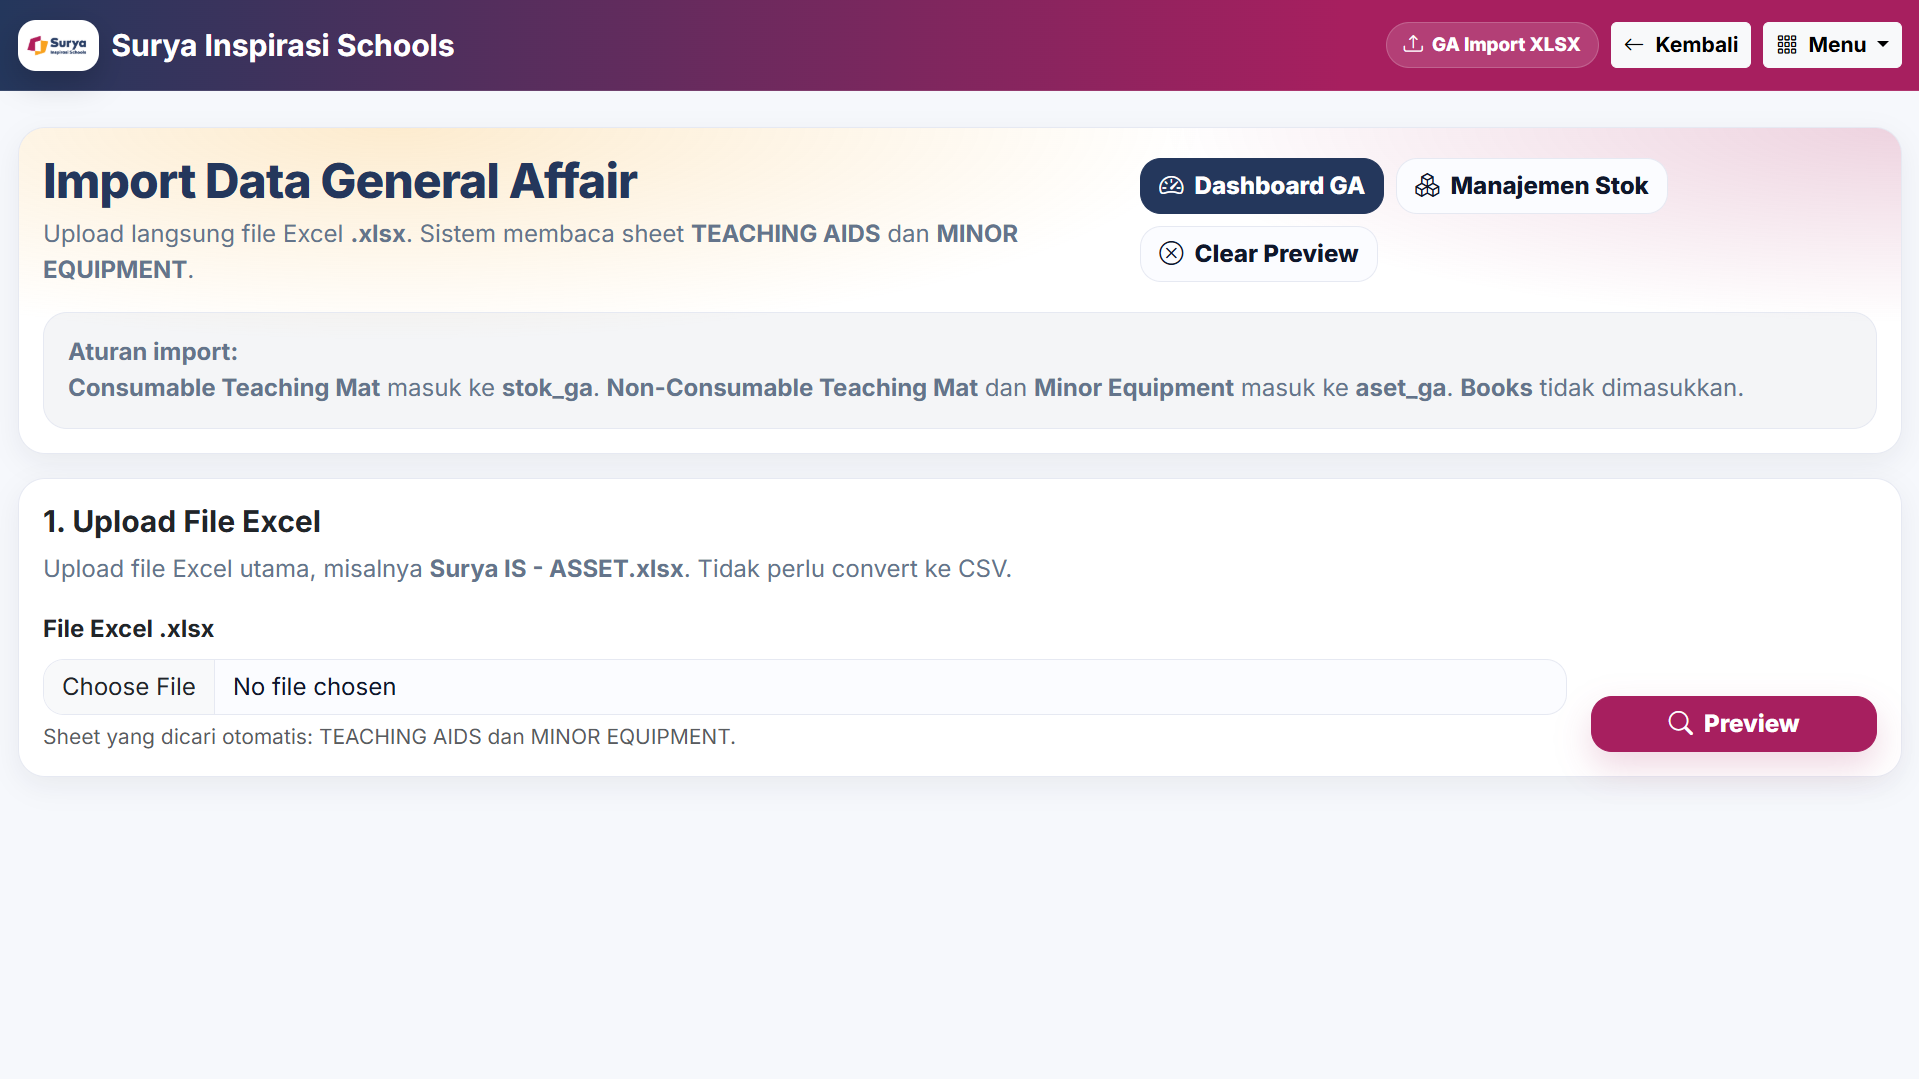Screen dimensions: 1919x1079
Task: Click the 'Aturan import:' text
Action: coord(153,352)
